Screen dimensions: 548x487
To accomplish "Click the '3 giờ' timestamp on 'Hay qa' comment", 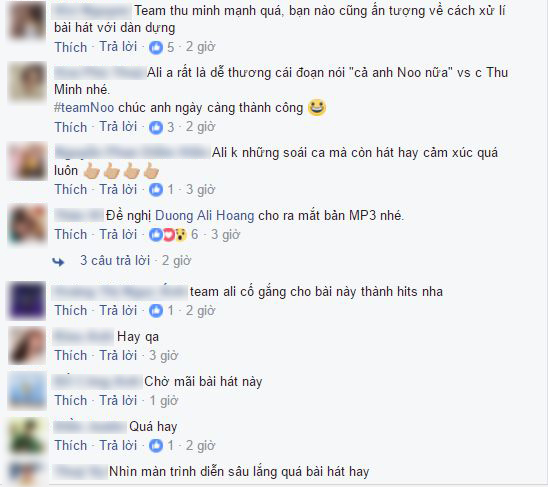I will (164, 356).
